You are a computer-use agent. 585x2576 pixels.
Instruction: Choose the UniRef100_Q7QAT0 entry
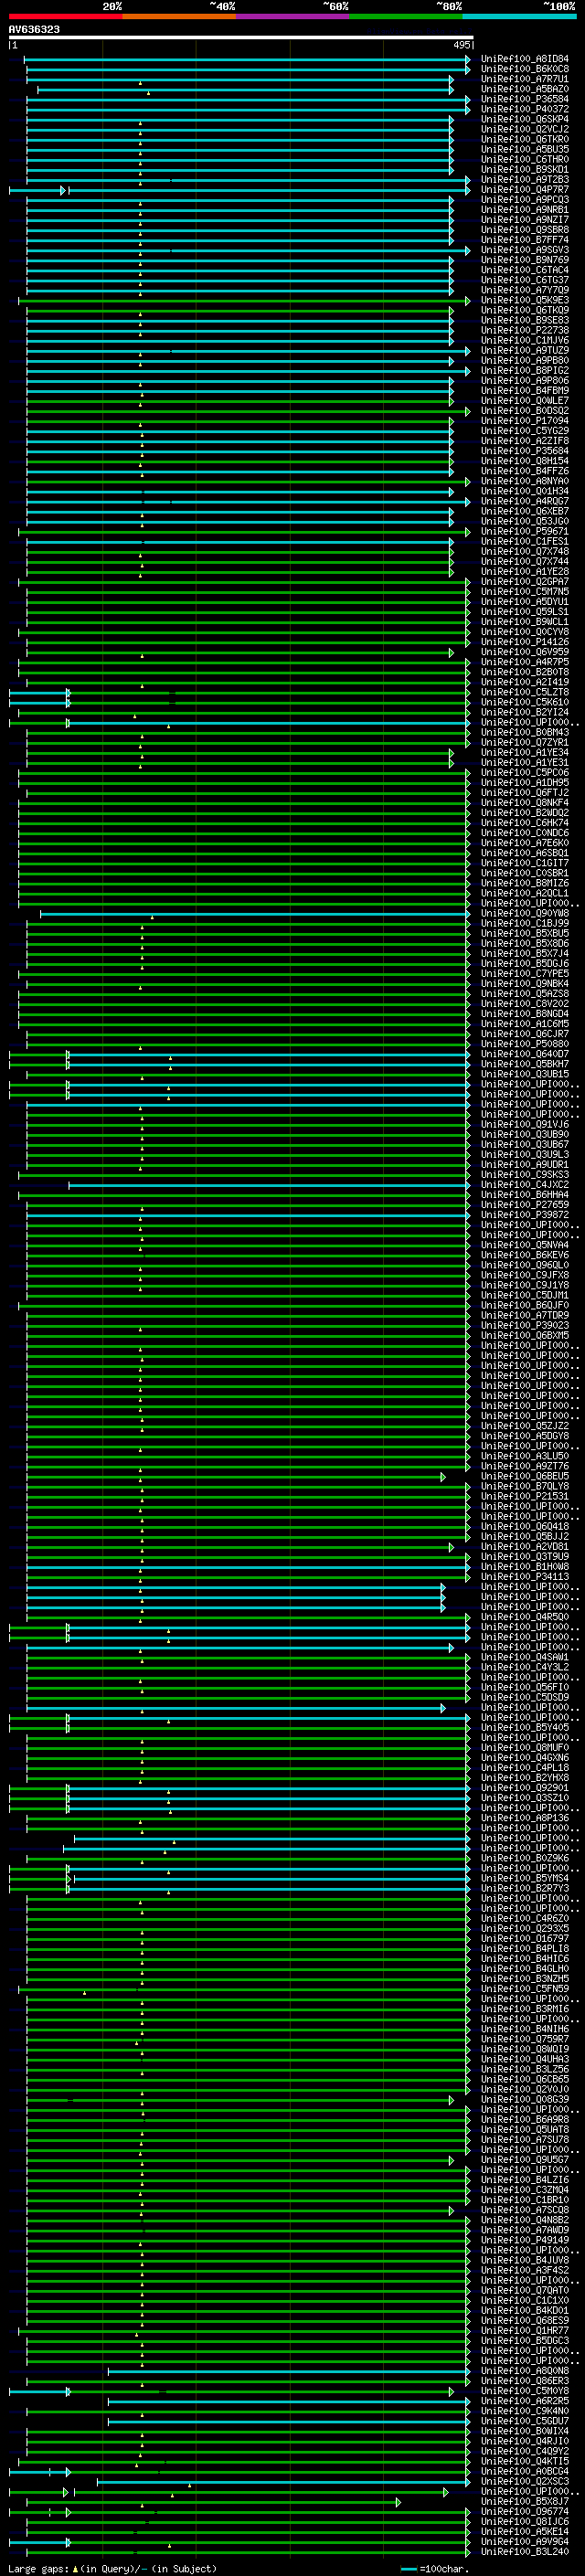524,2290
